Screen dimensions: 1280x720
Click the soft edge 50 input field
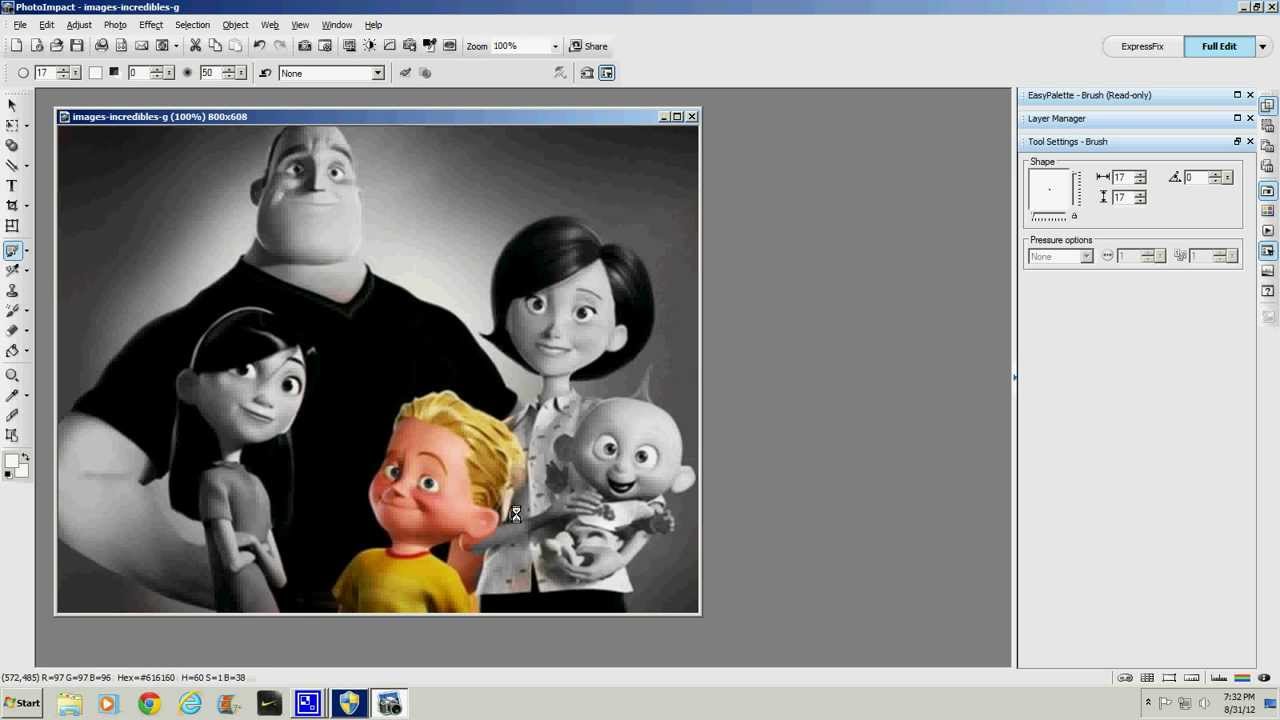[x=209, y=73]
